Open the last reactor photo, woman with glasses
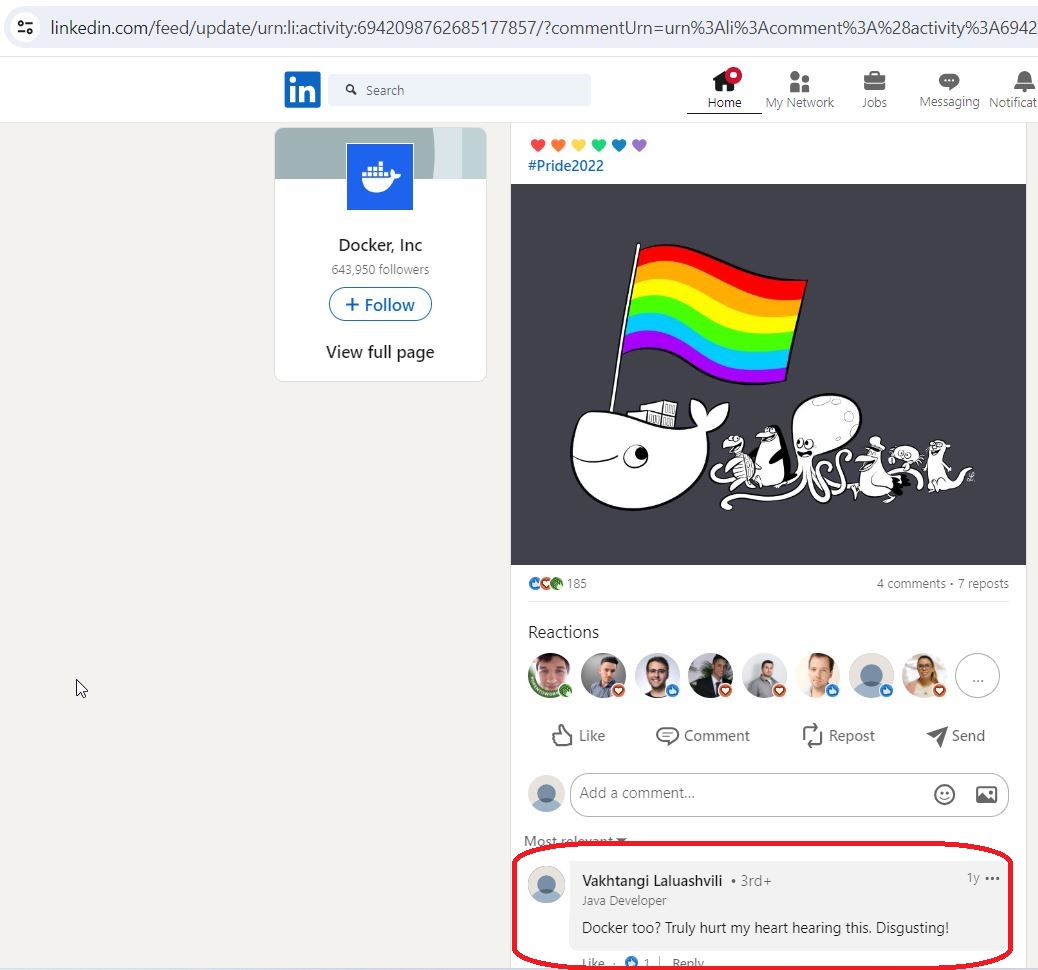Viewport: 1038px width, 970px height. [925, 676]
